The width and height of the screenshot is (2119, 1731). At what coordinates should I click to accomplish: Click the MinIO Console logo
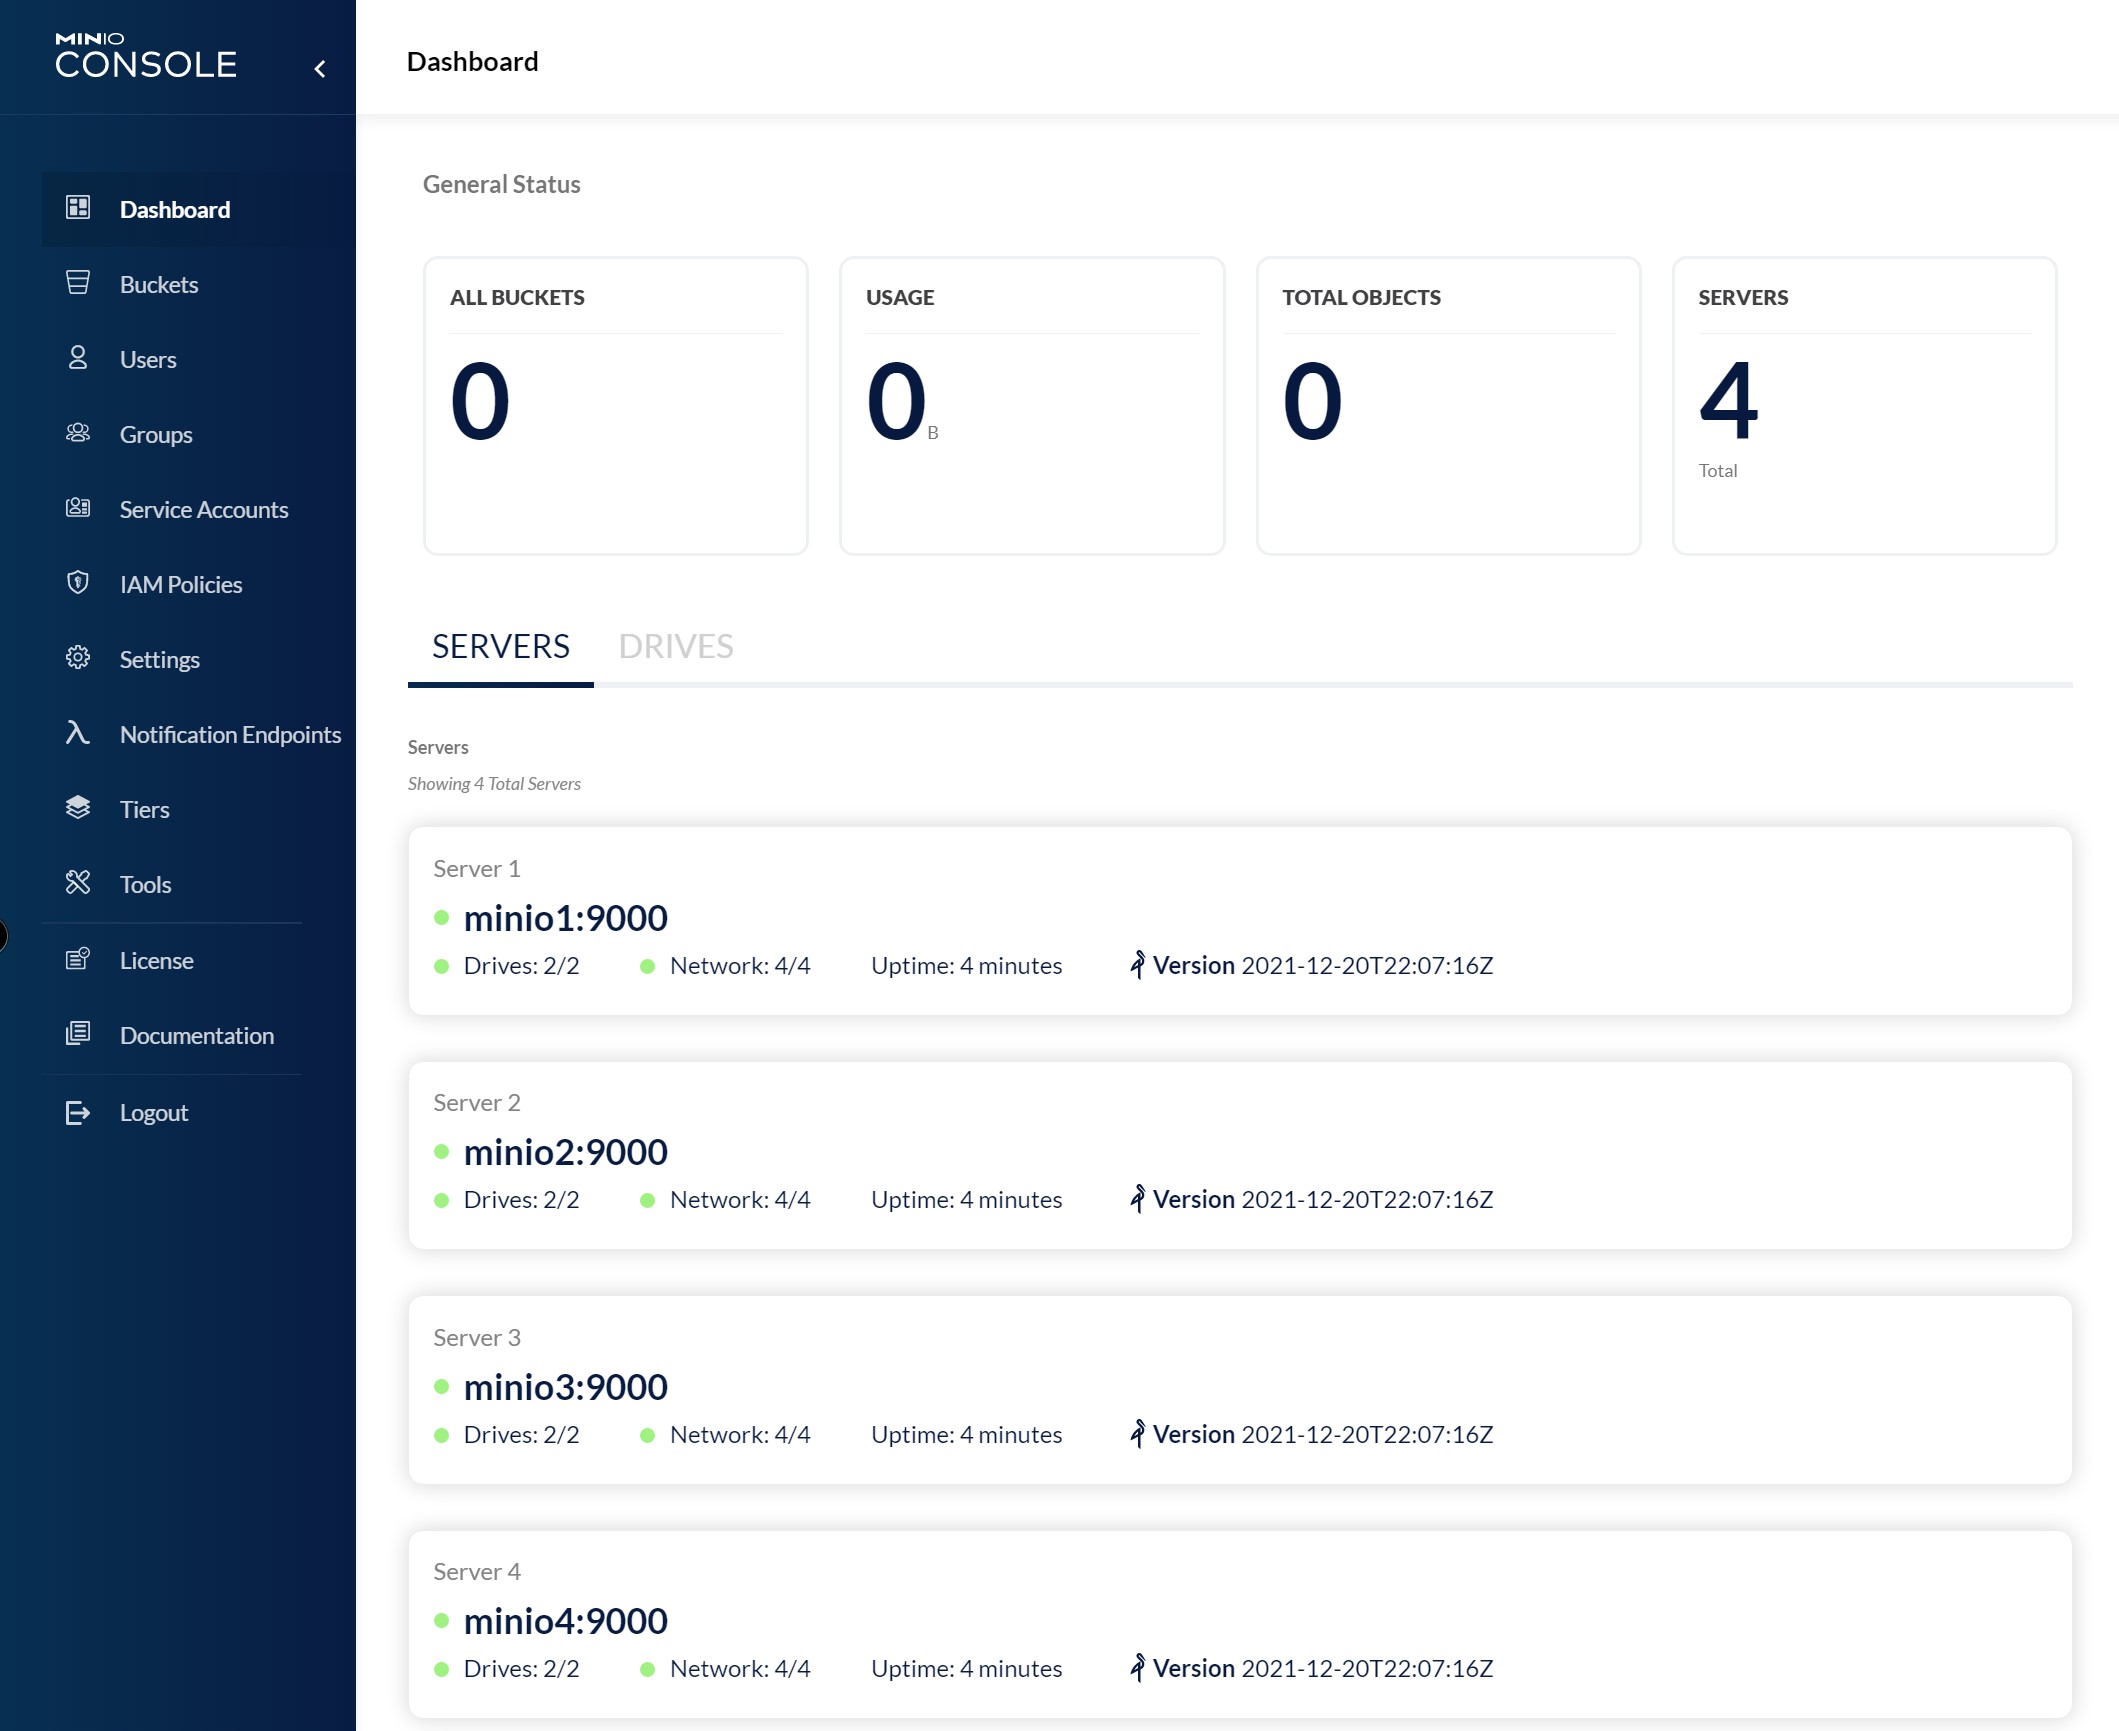coord(146,56)
